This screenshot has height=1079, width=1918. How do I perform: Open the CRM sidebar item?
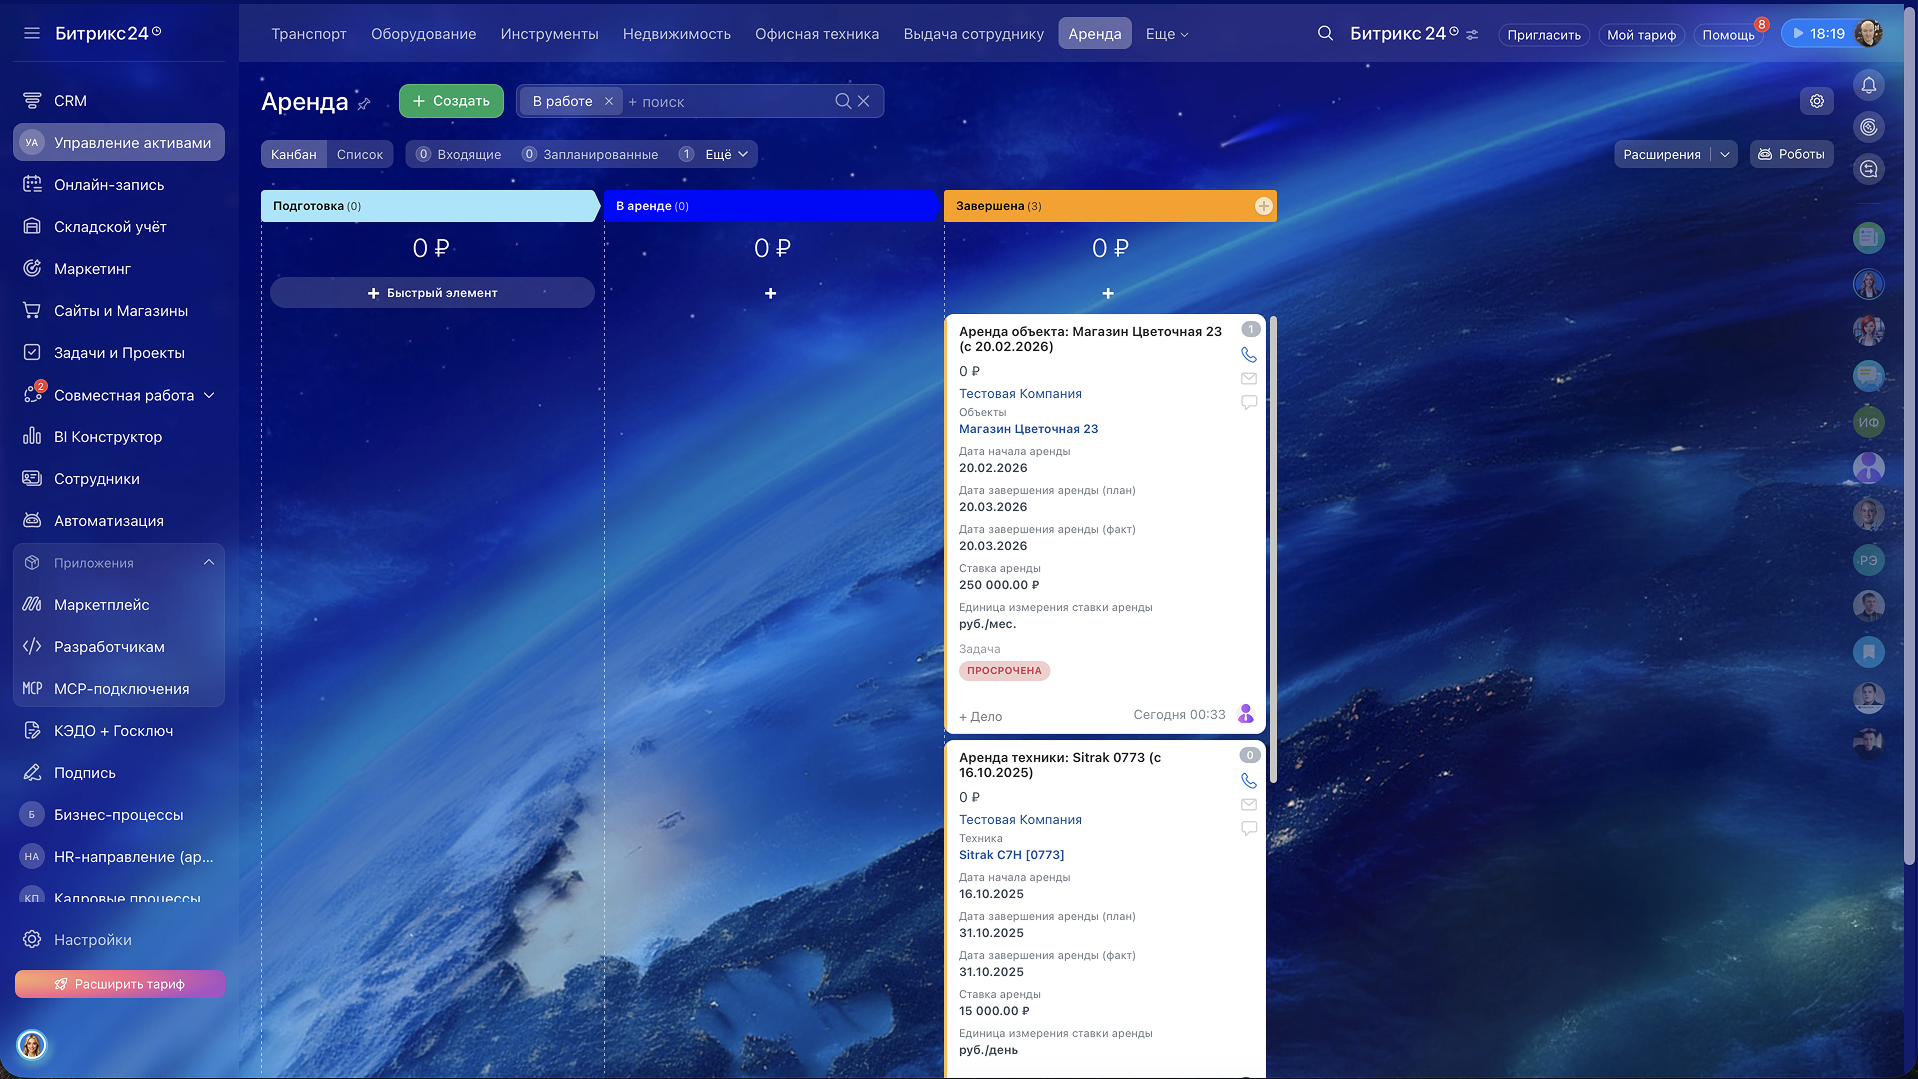[x=119, y=101]
